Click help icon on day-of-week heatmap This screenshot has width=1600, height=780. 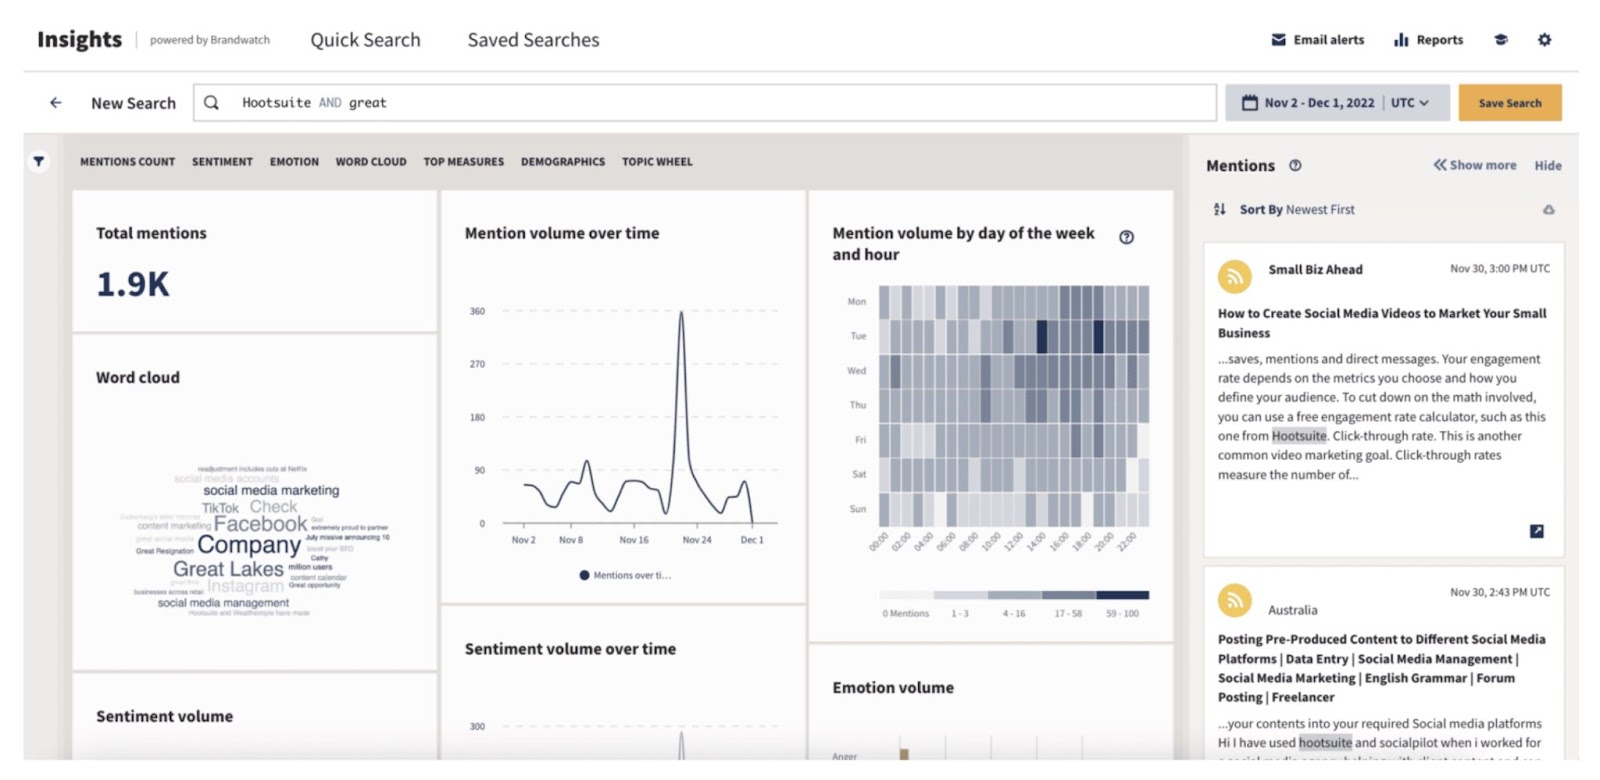coord(1126,237)
